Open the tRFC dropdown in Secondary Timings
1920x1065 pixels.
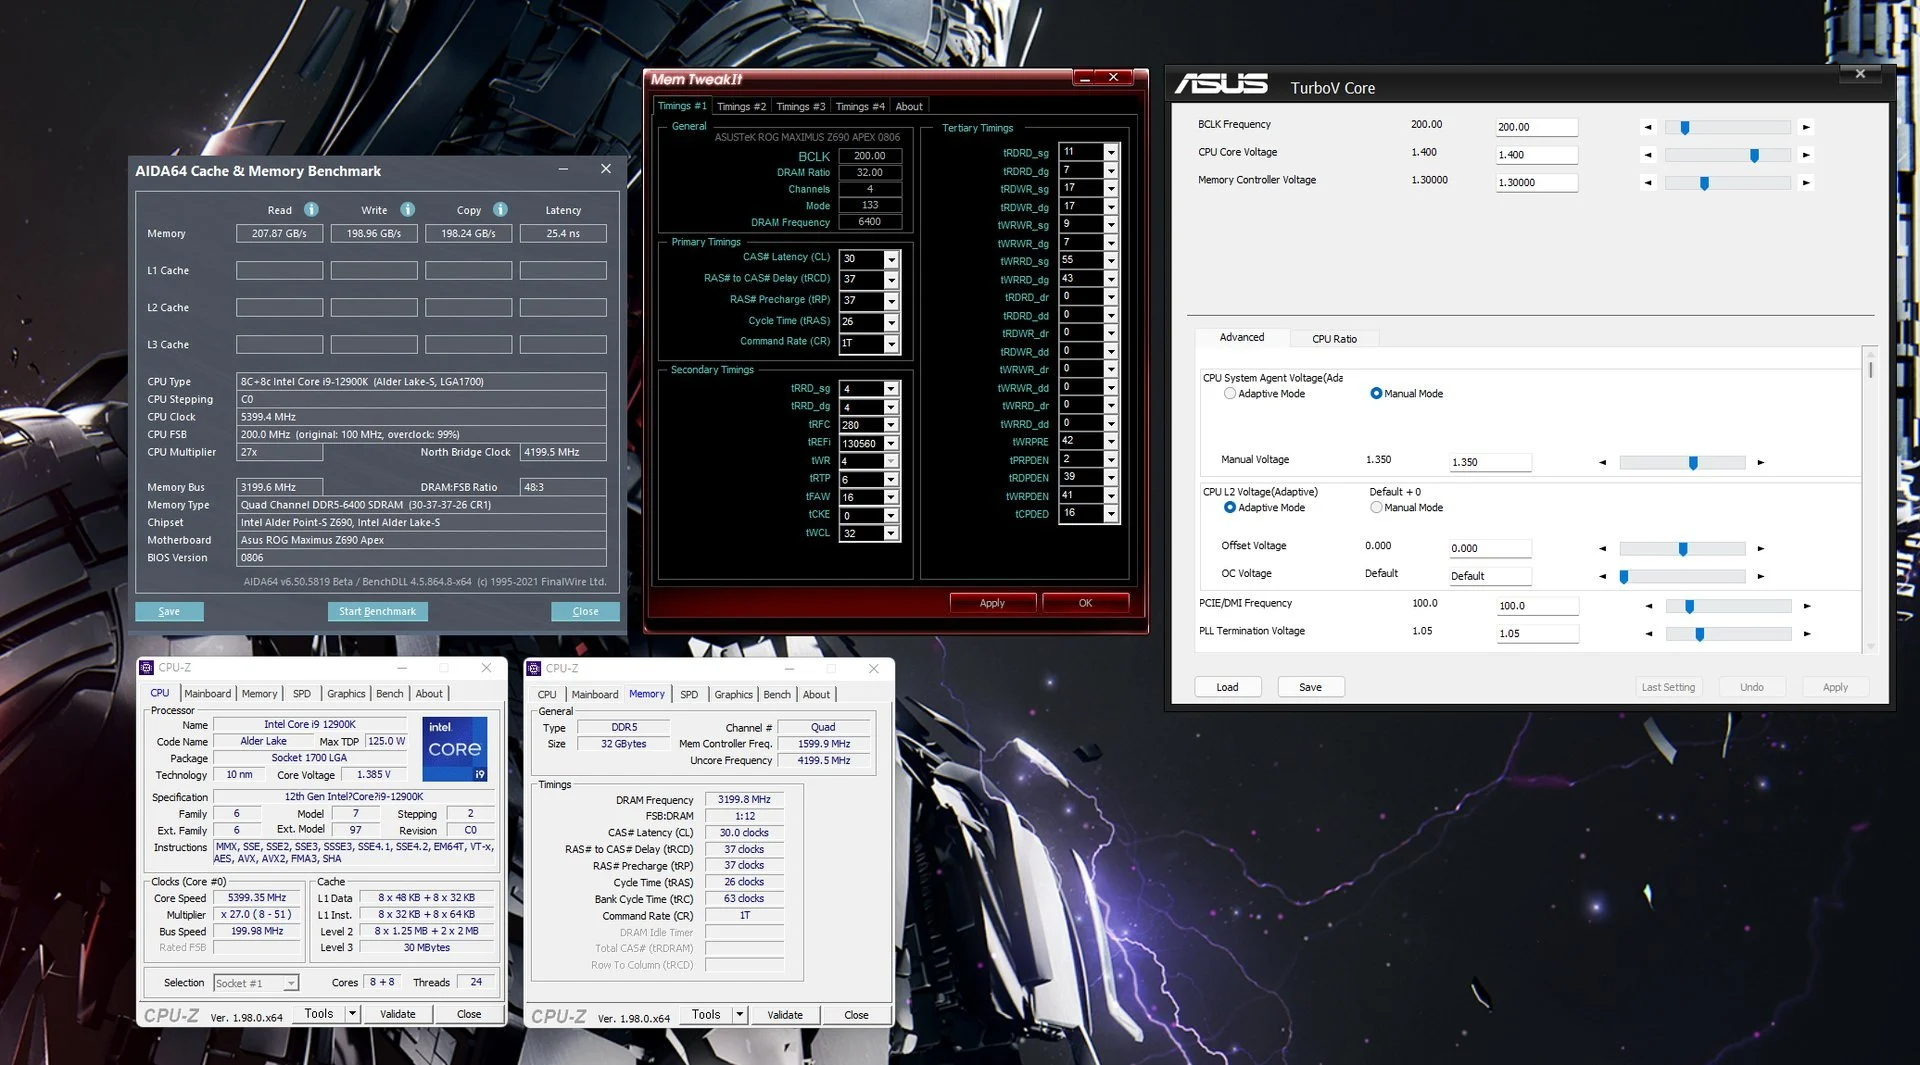tap(891, 425)
